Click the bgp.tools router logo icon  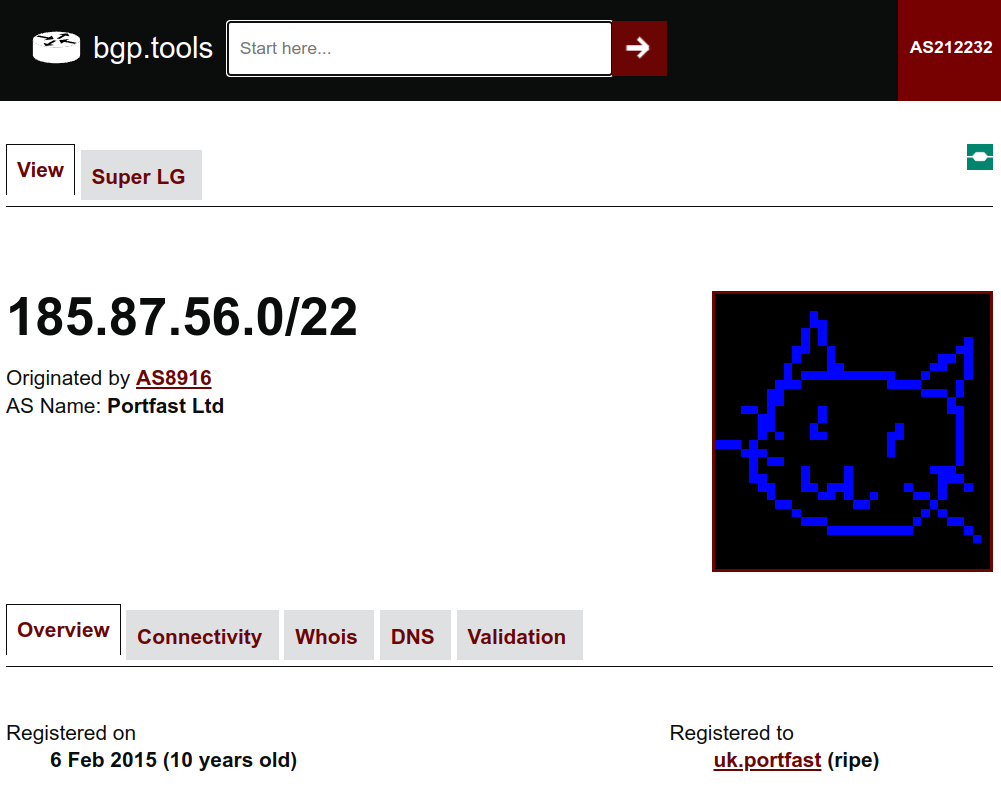pos(56,48)
